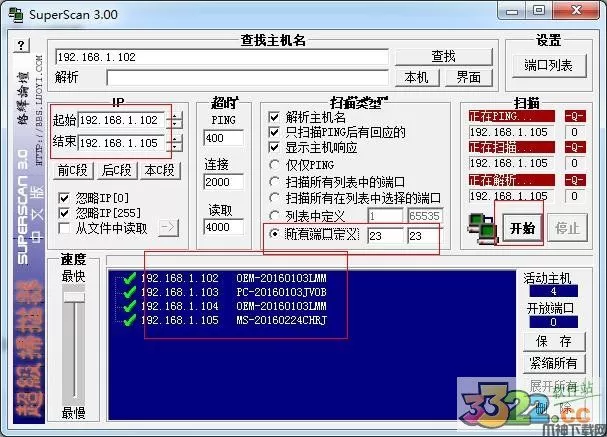The image size is (607, 437).
Task: Toggle the 解析主机名 checkbox
Action: pos(274,117)
